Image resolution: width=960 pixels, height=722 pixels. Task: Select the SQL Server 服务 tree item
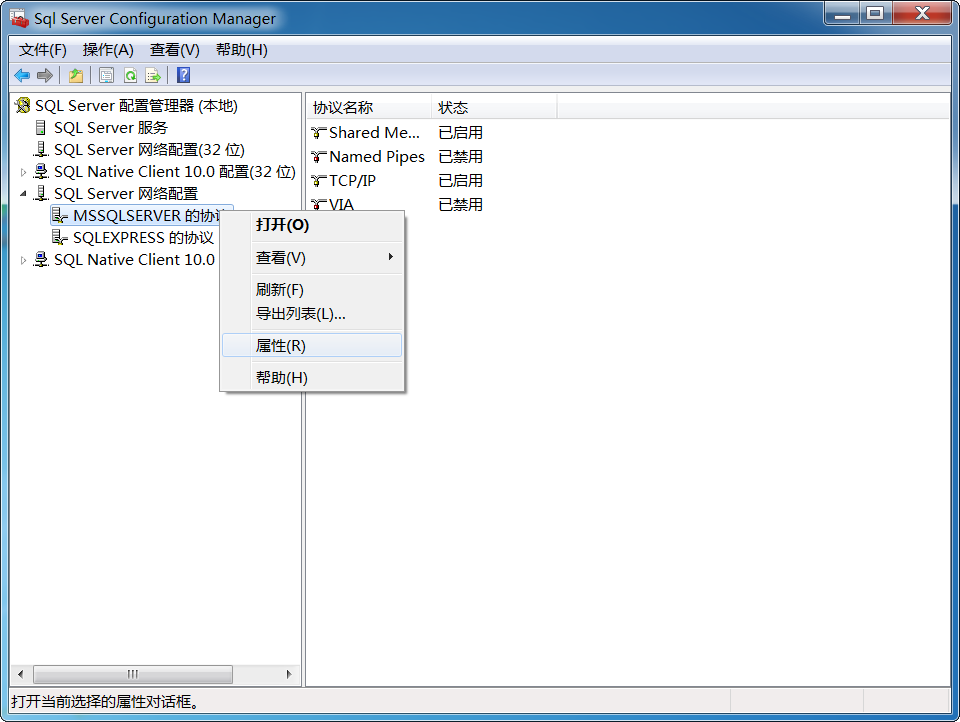point(111,127)
